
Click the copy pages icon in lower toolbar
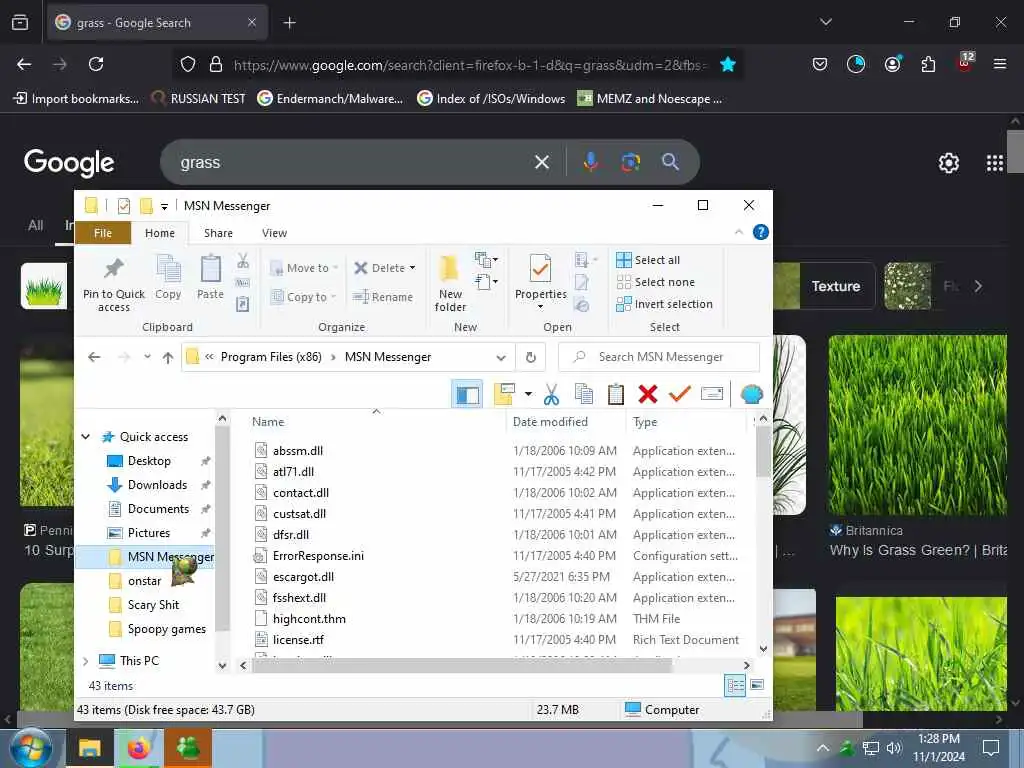click(x=584, y=394)
